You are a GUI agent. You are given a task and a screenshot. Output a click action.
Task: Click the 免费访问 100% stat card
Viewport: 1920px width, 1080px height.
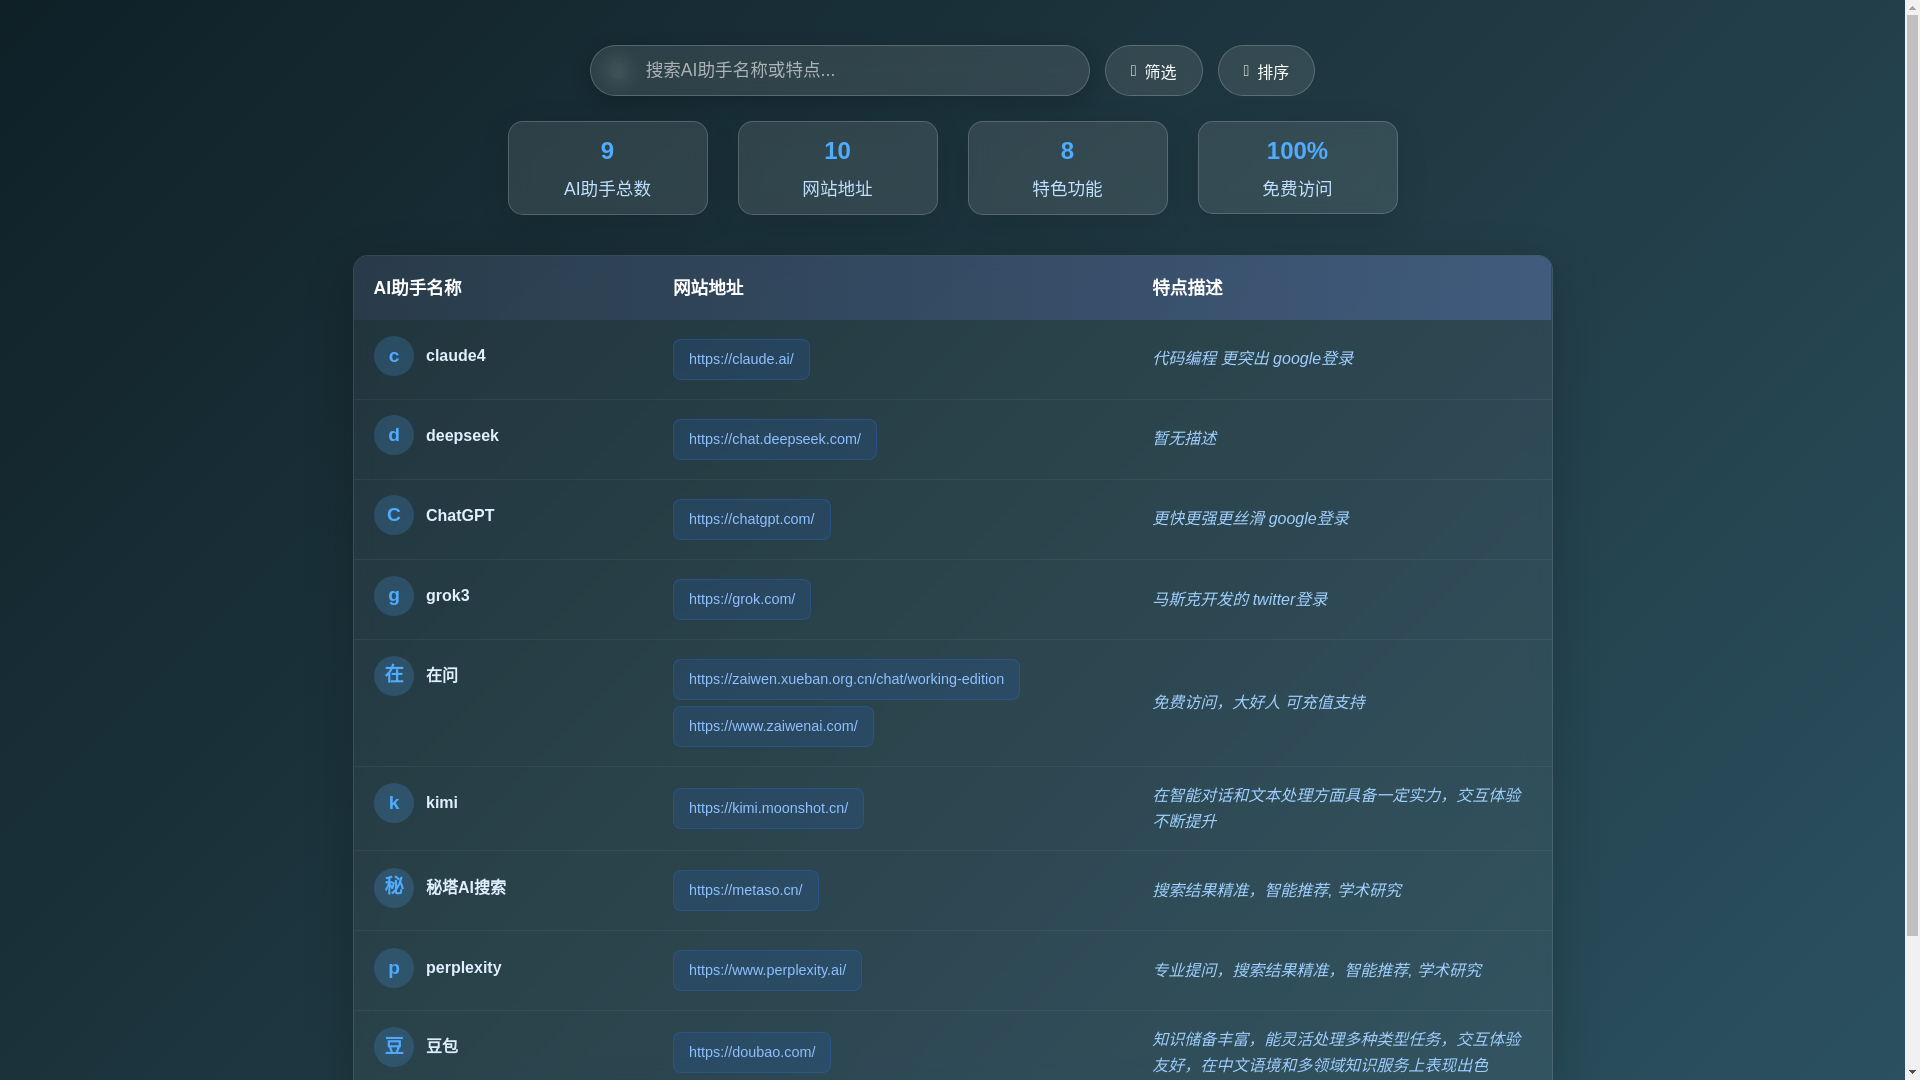point(1297,168)
